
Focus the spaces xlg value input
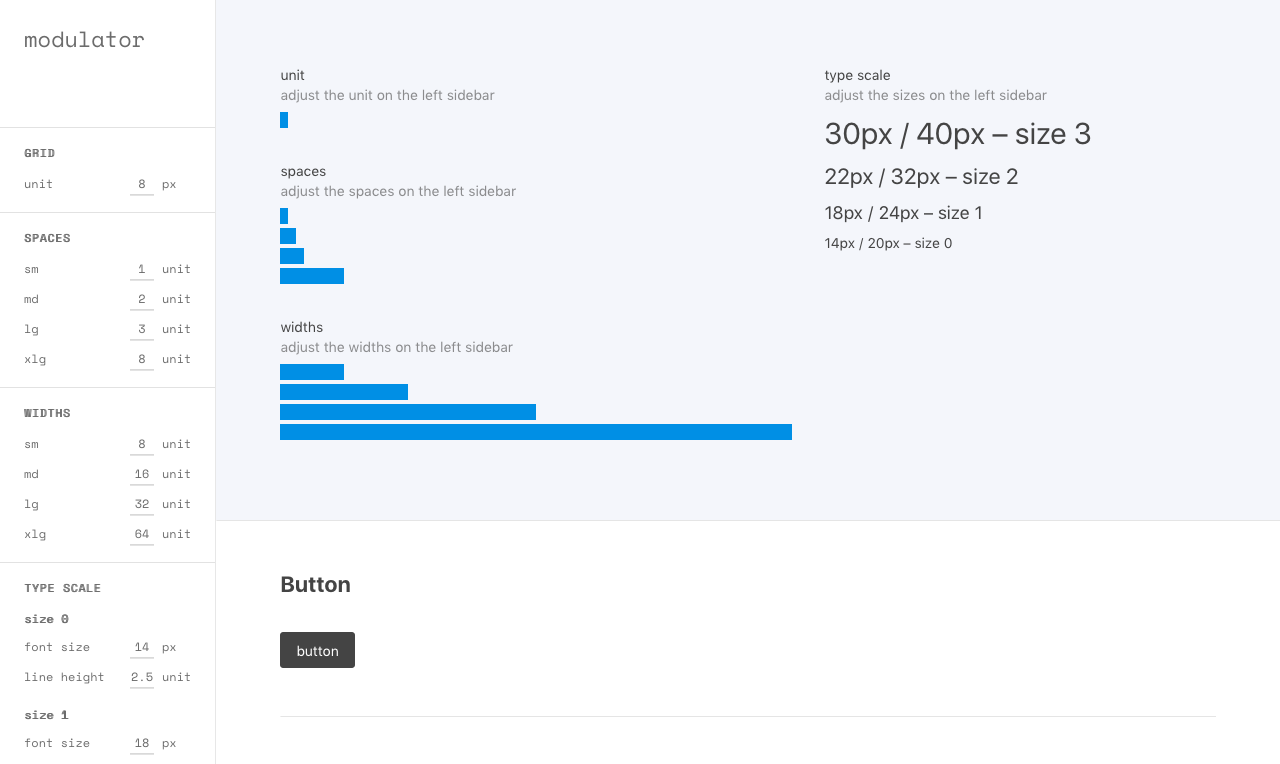tap(142, 359)
